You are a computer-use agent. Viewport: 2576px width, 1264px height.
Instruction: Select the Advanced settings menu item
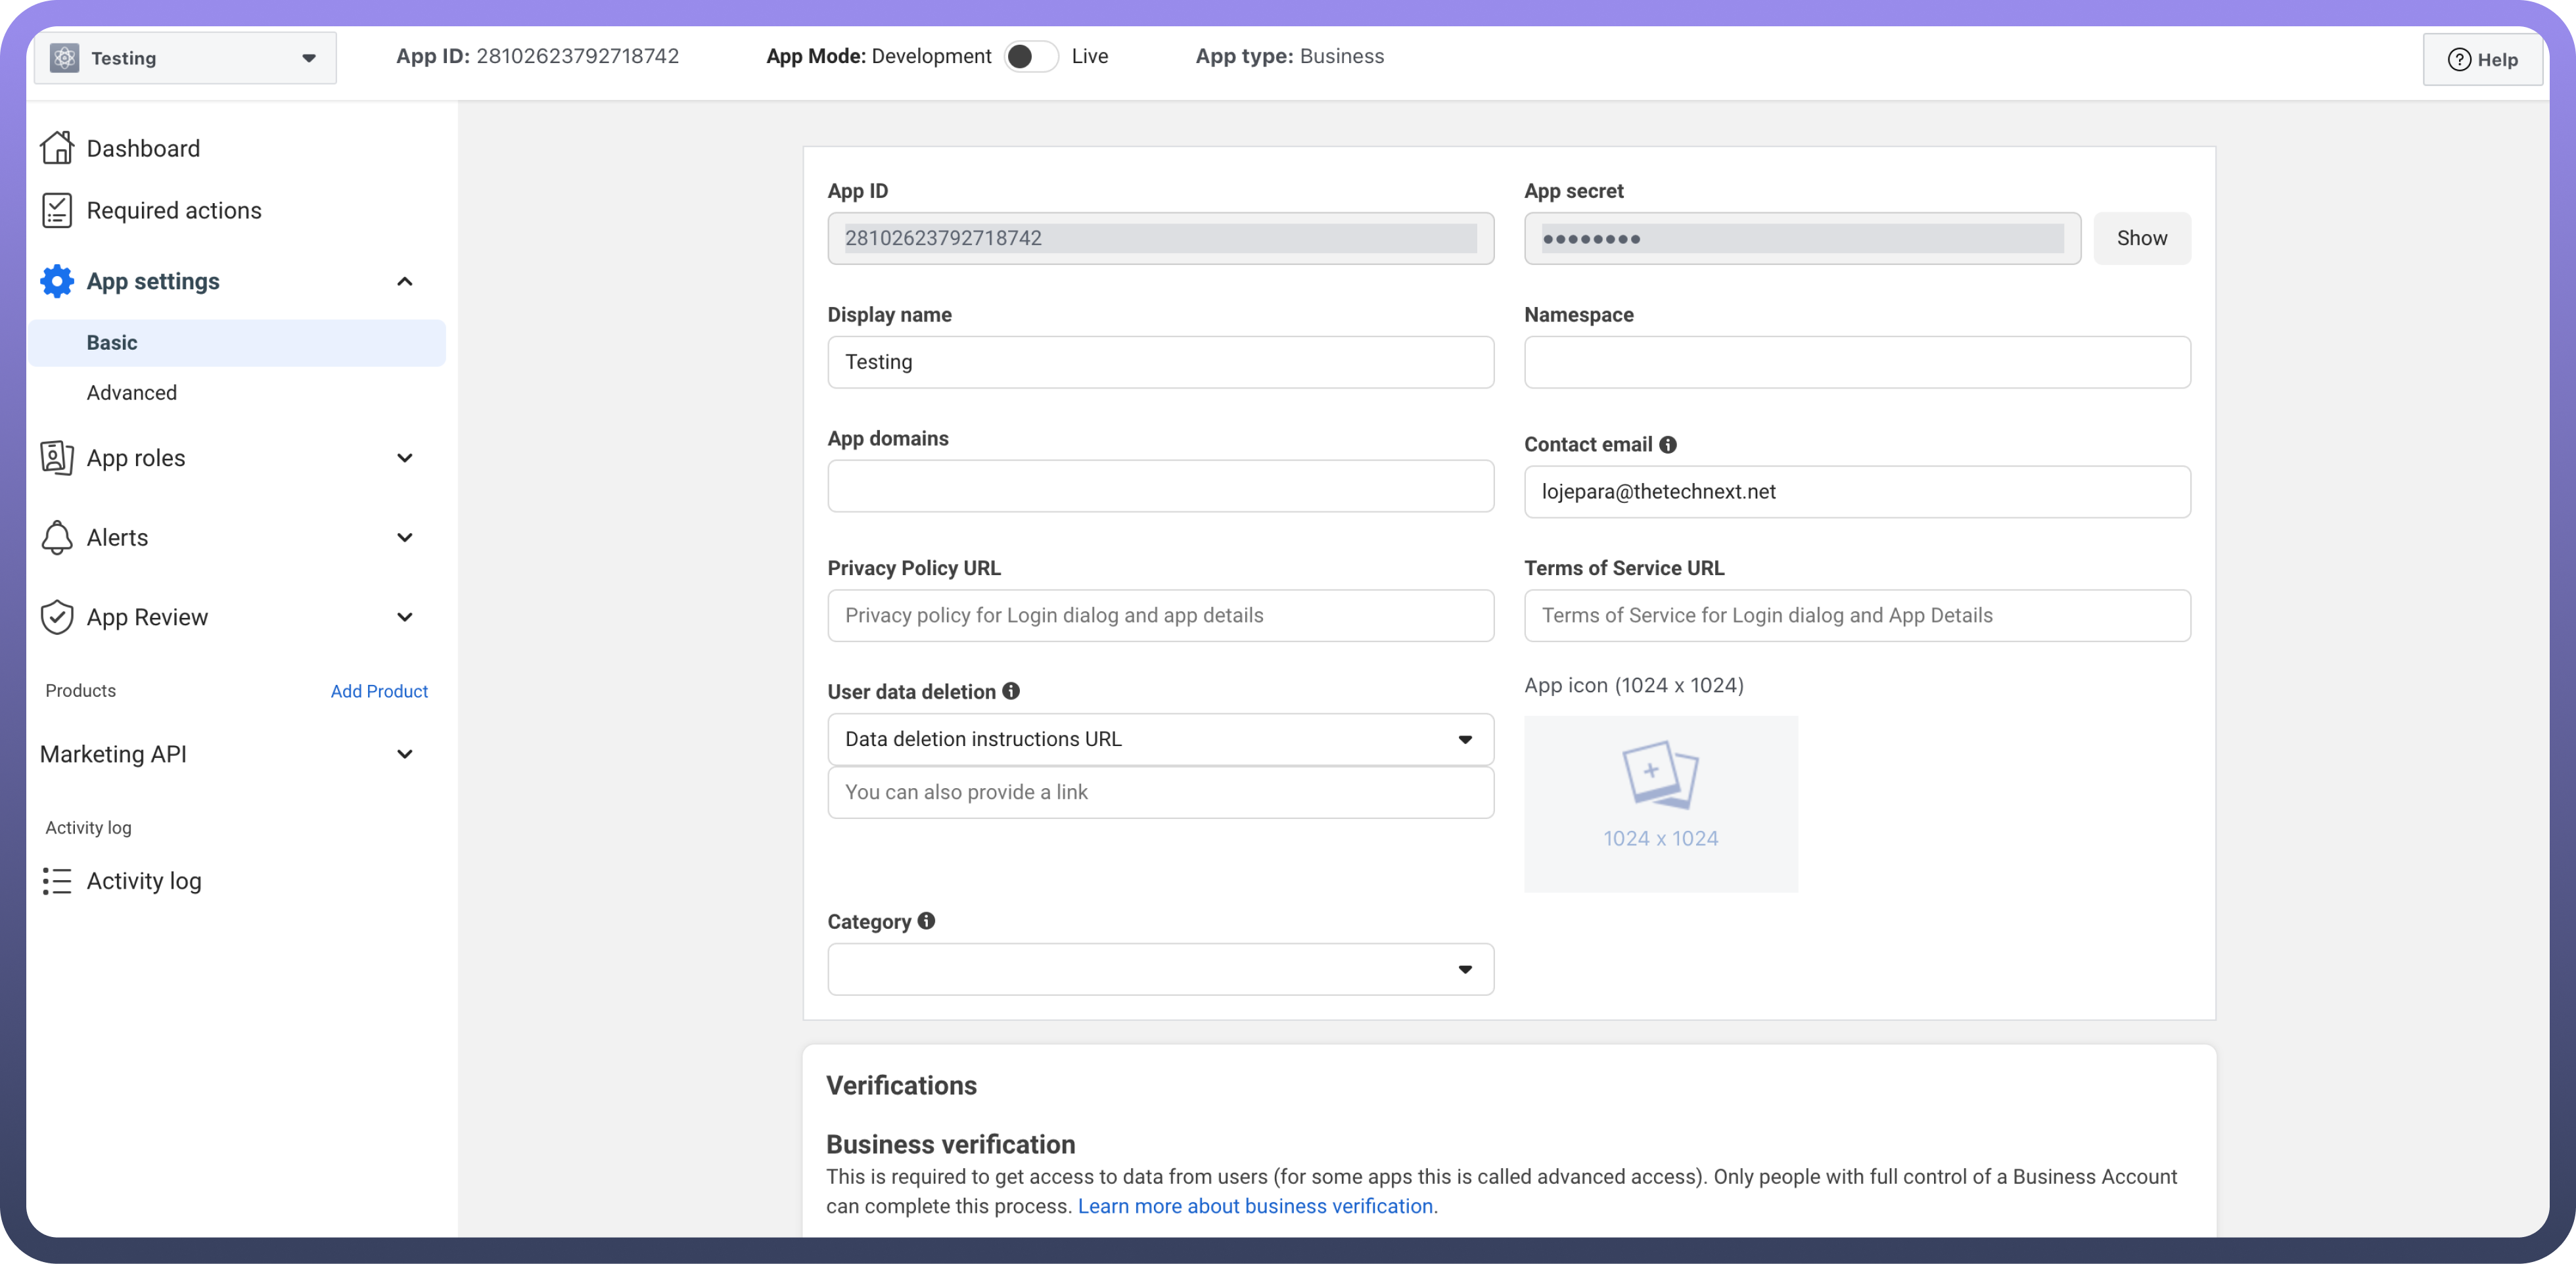coord(132,393)
